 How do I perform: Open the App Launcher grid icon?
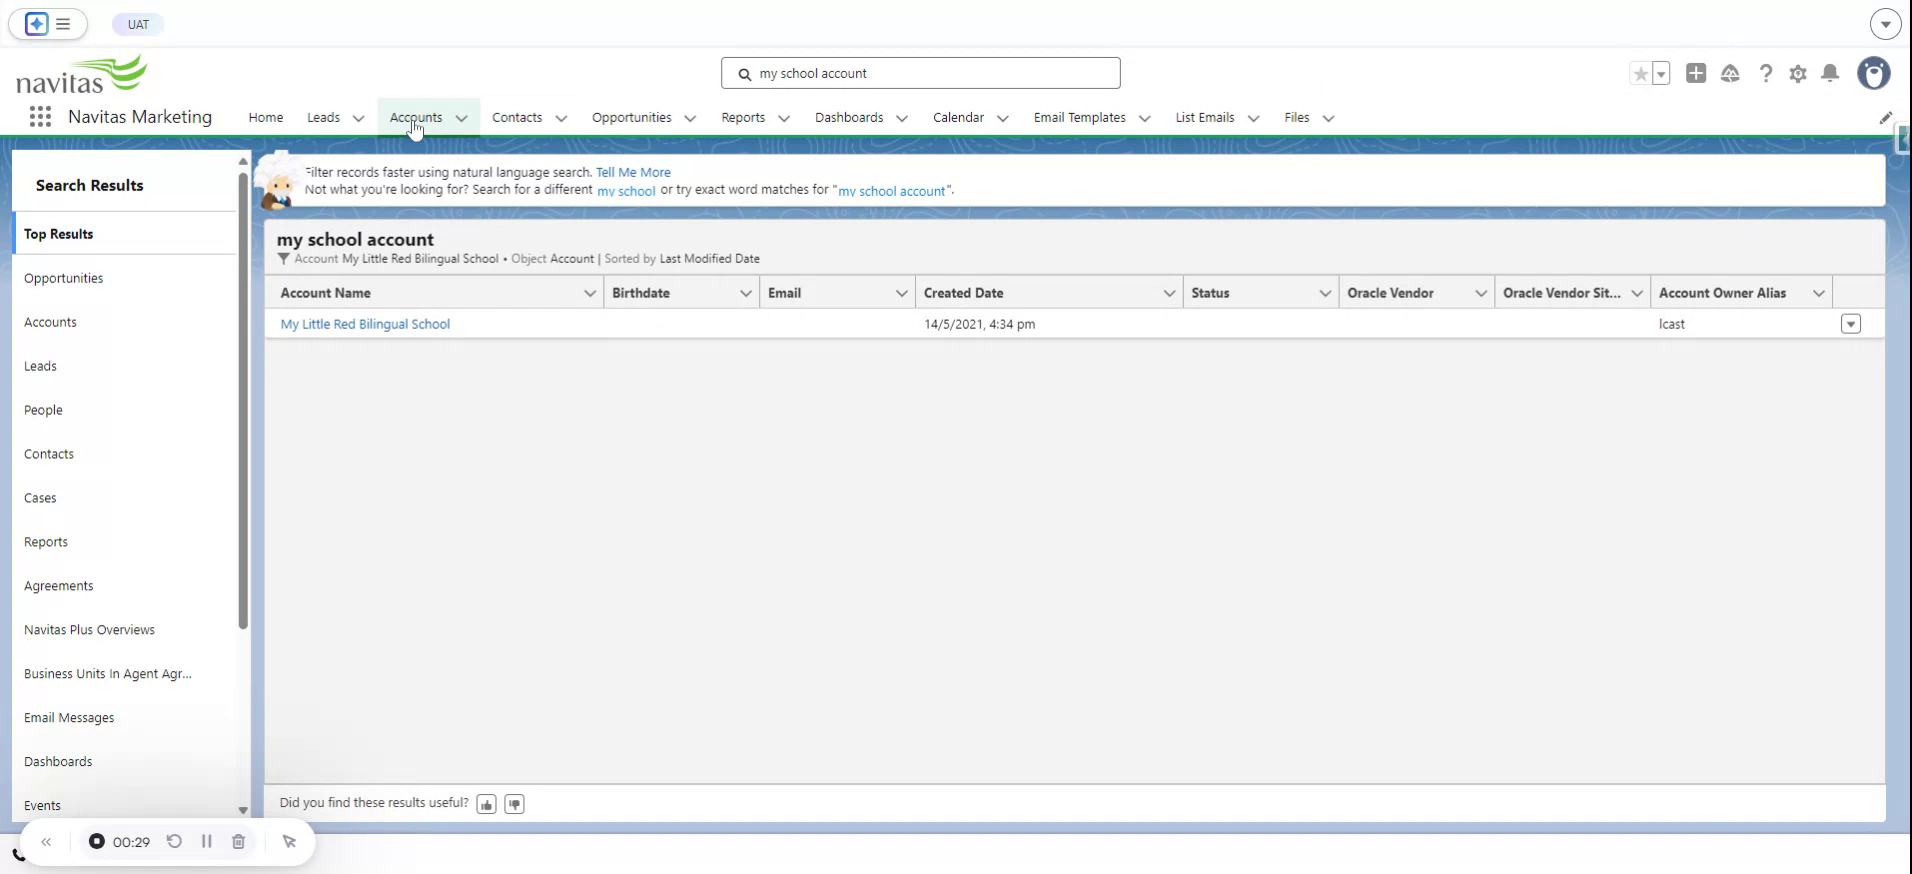40,117
